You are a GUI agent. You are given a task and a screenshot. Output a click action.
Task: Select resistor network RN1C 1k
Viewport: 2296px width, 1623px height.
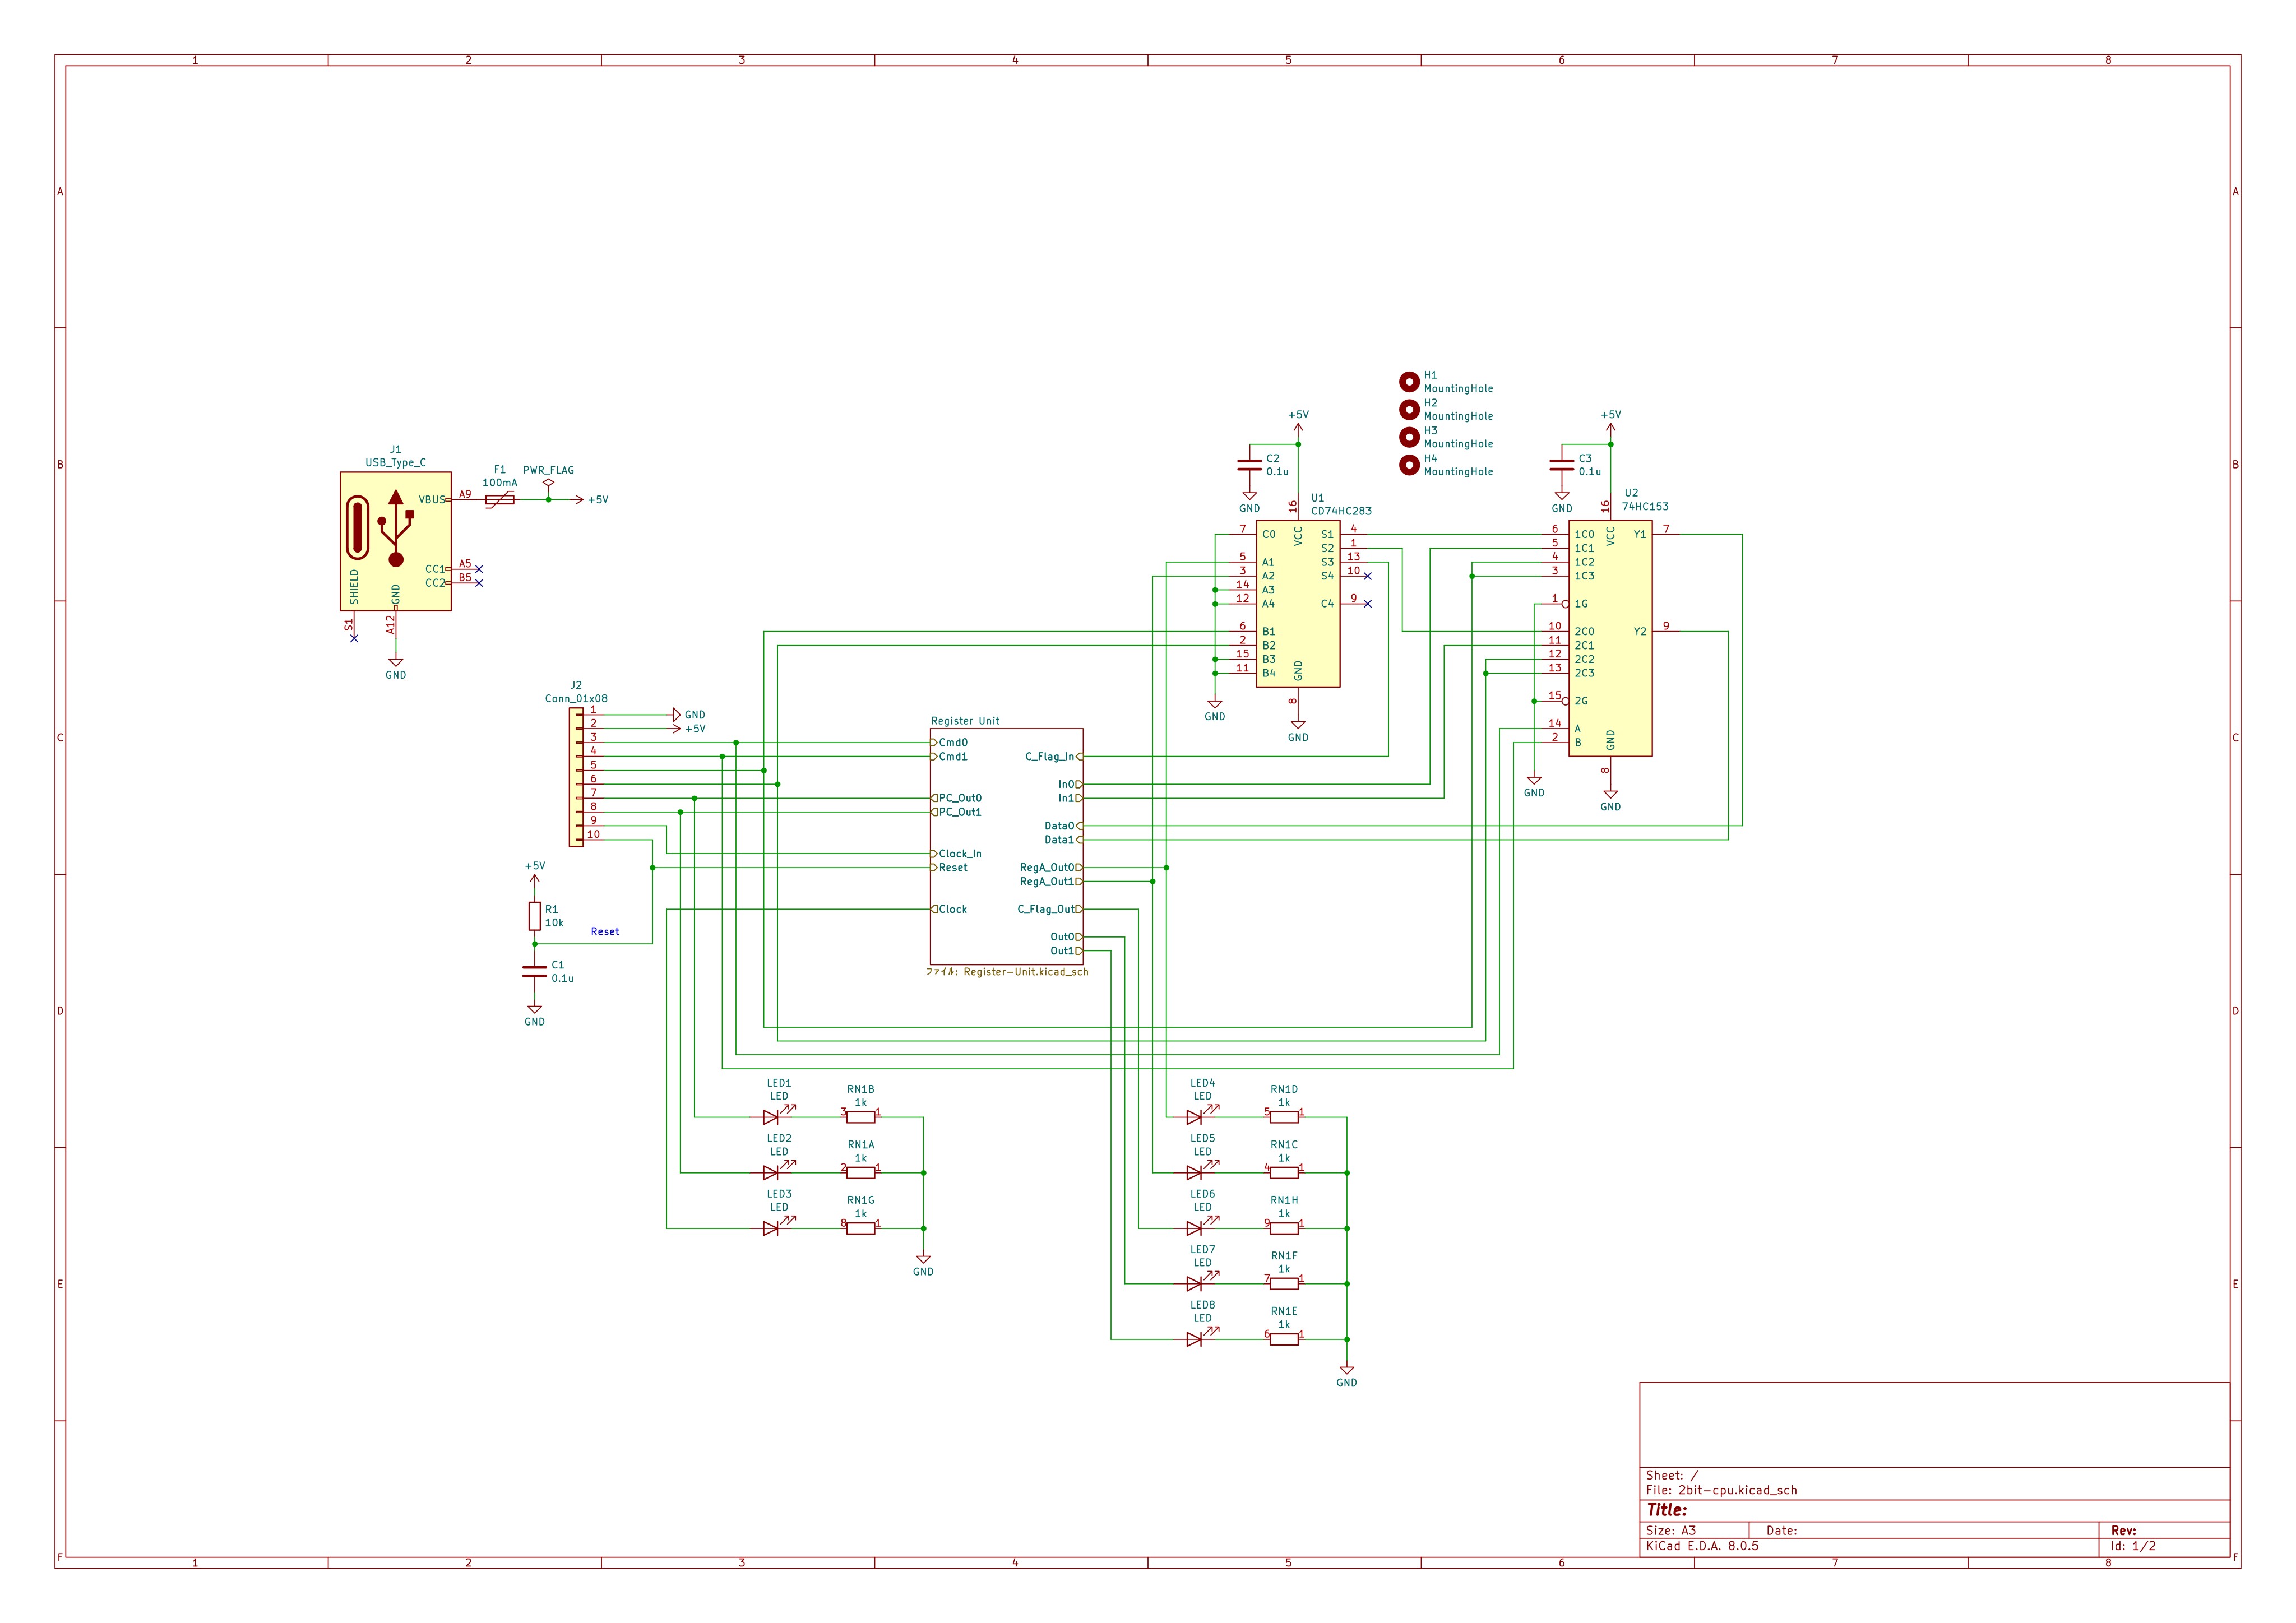coord(1284,1173)
